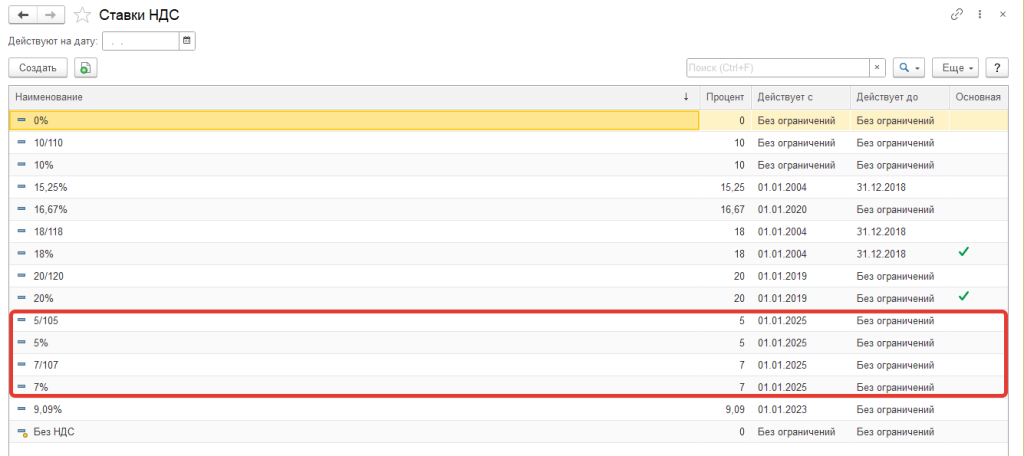Copy link using the chain icon
Viewport: 1024px width, 456px height.
point(958,14)
